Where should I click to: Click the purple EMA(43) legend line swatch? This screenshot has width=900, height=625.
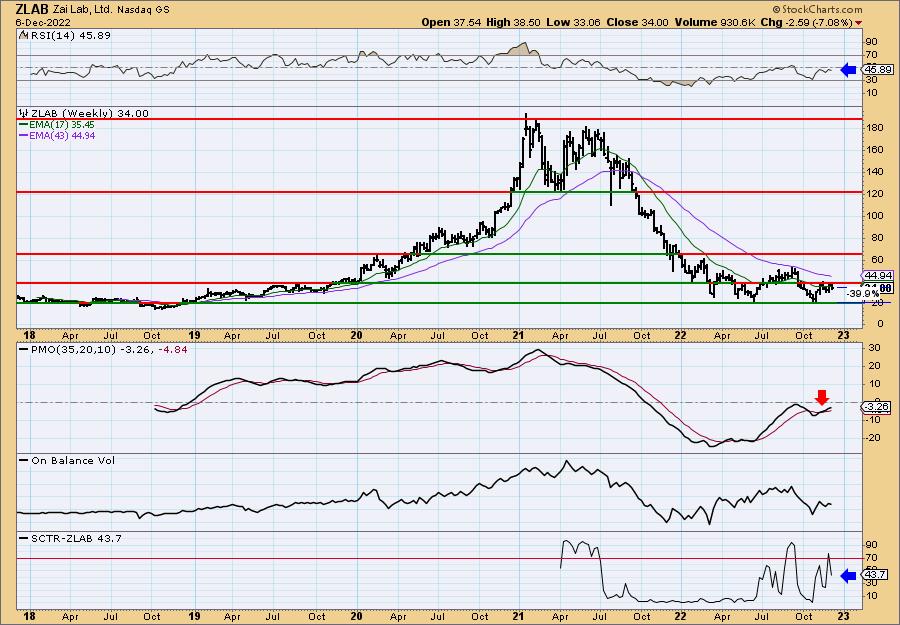[x=24, y=135]
